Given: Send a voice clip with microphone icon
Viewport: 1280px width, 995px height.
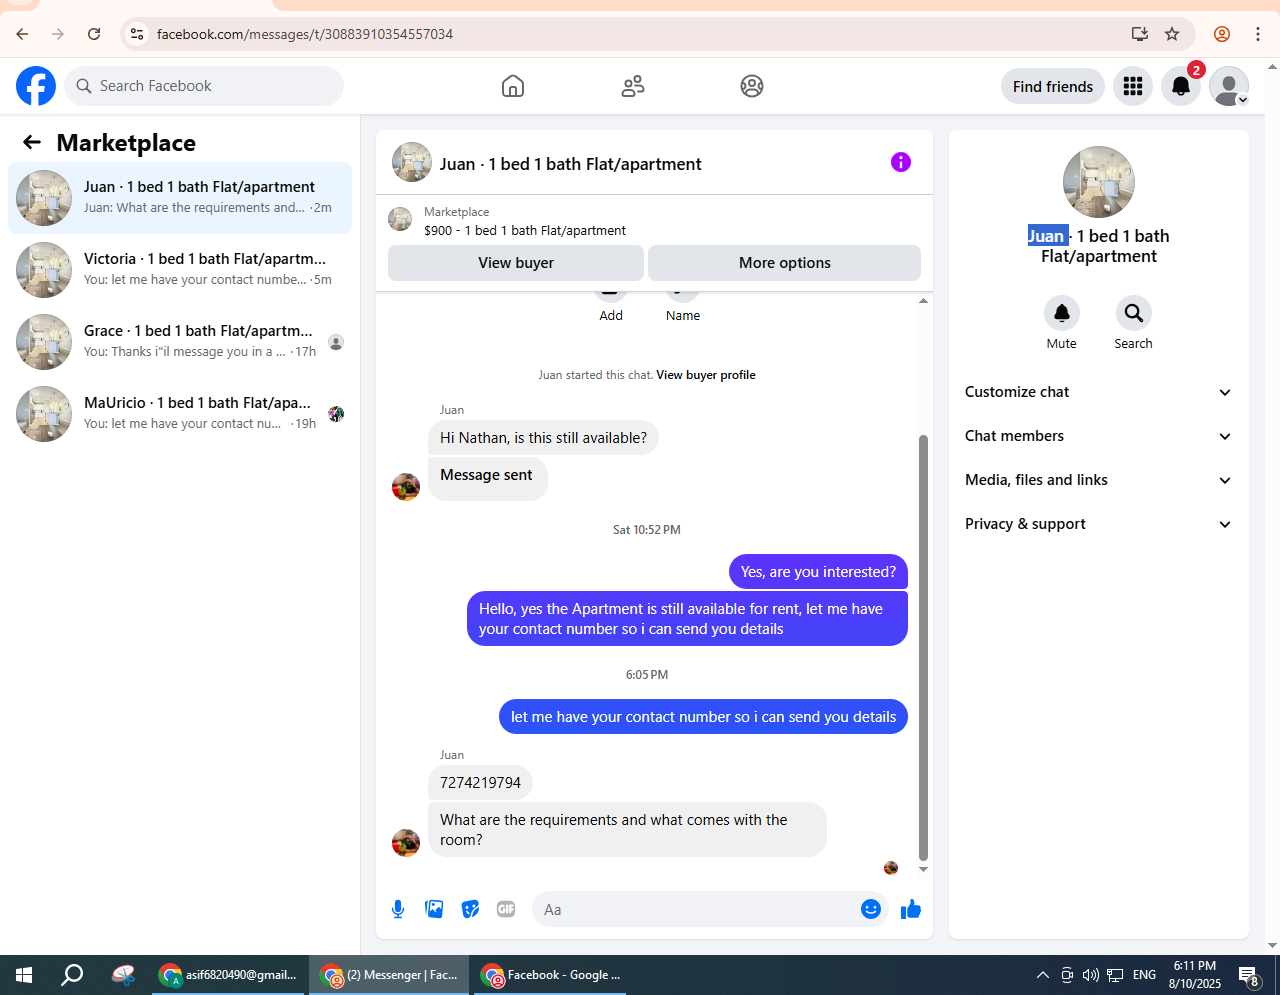Looking at the screenshot, I should (x=398, y=909).
